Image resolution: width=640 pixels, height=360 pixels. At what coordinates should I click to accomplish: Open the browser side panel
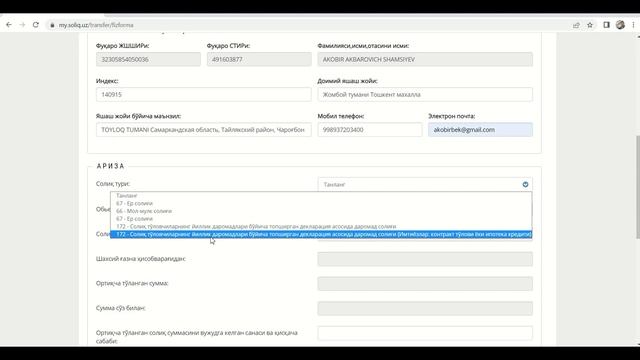[607, 25]
